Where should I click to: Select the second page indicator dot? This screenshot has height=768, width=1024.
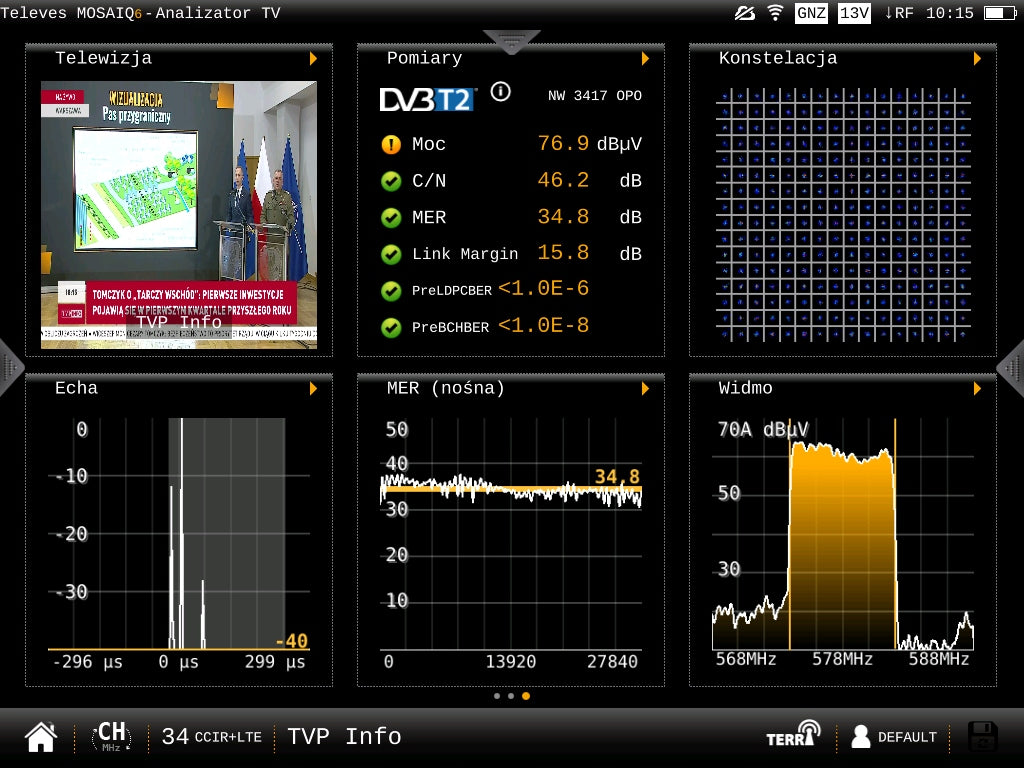(x=511, y=696)
